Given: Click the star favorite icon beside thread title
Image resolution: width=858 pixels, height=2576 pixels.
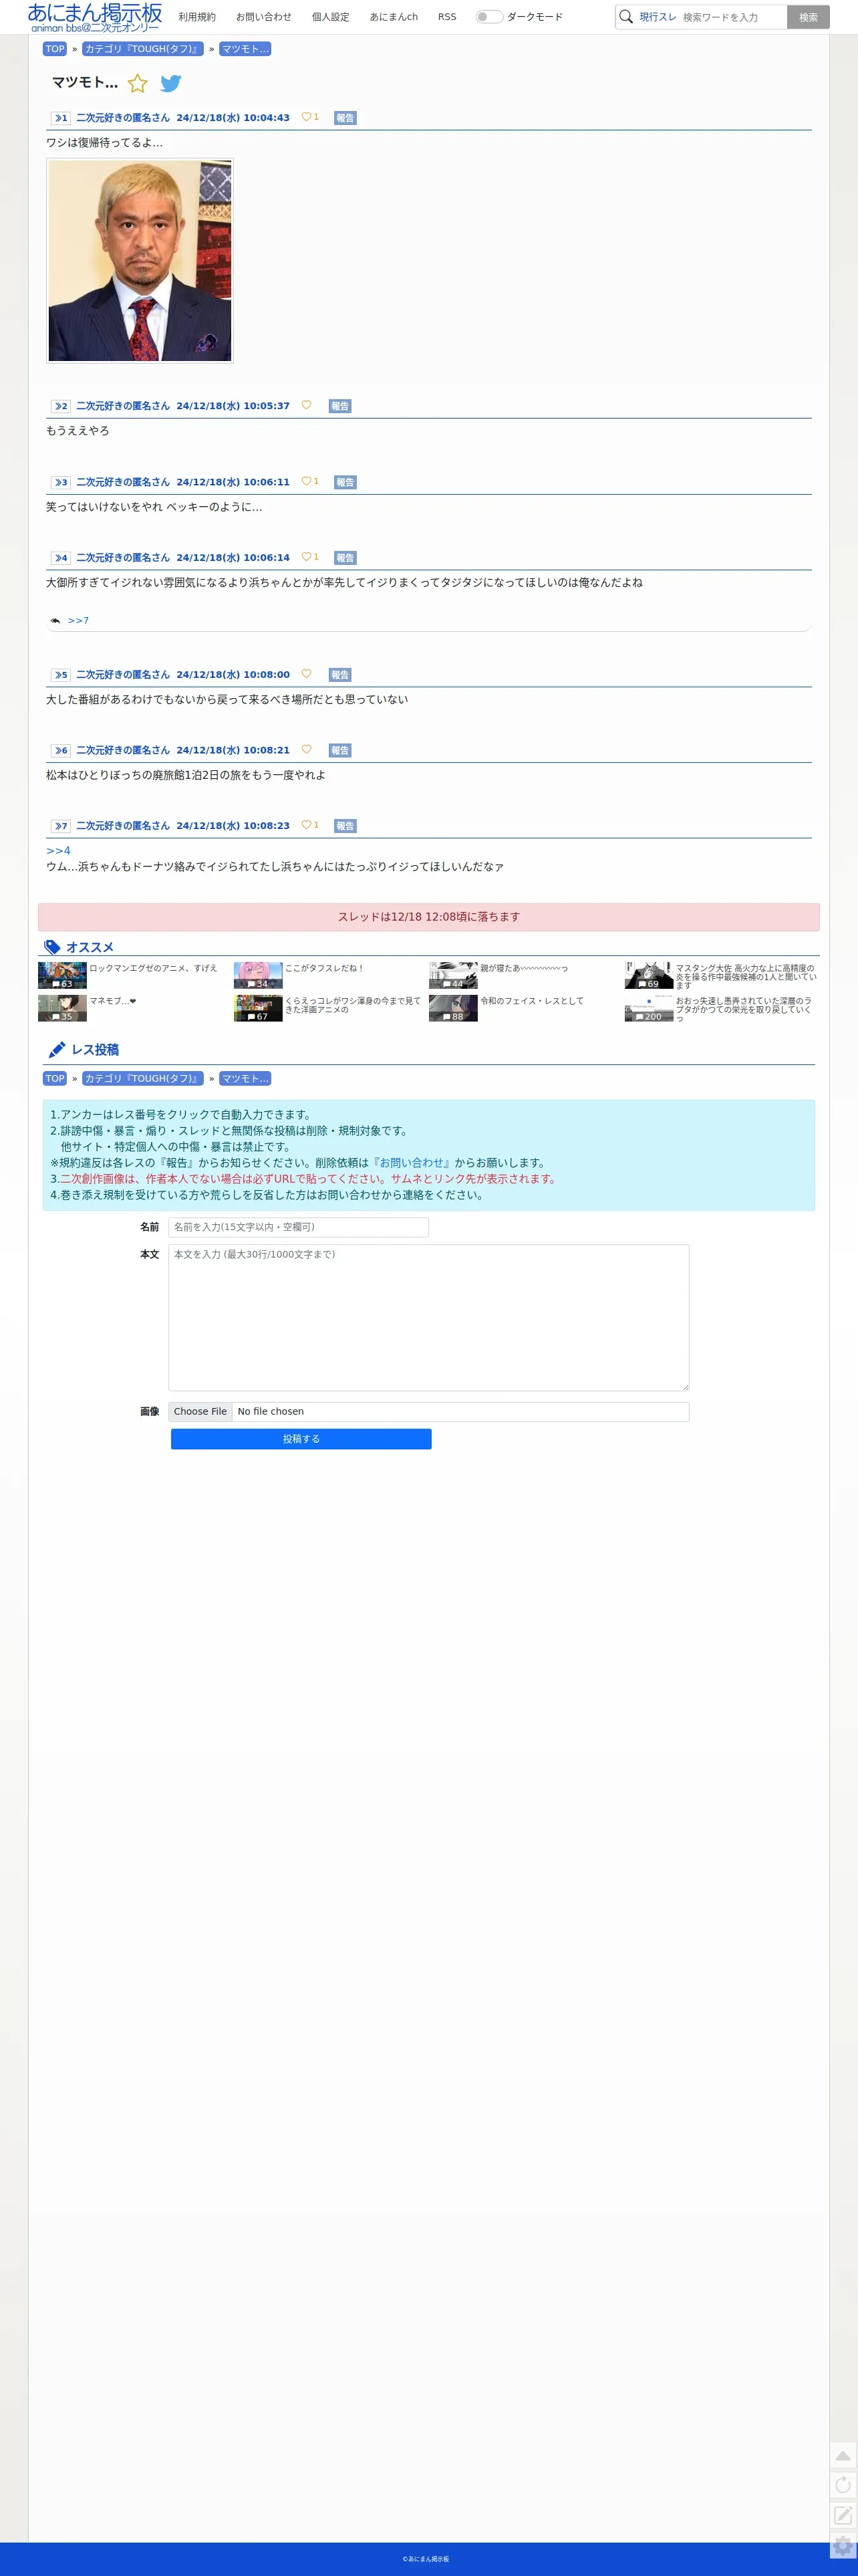Looking at the screenshot, I should (138, 83).
